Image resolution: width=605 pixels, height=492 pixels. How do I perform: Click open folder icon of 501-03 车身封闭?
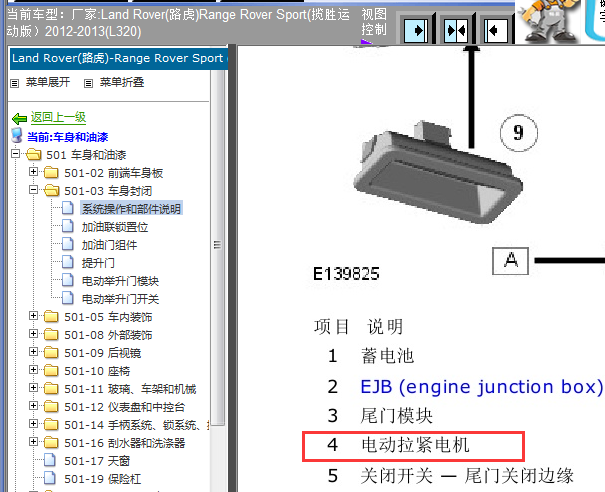51,190
